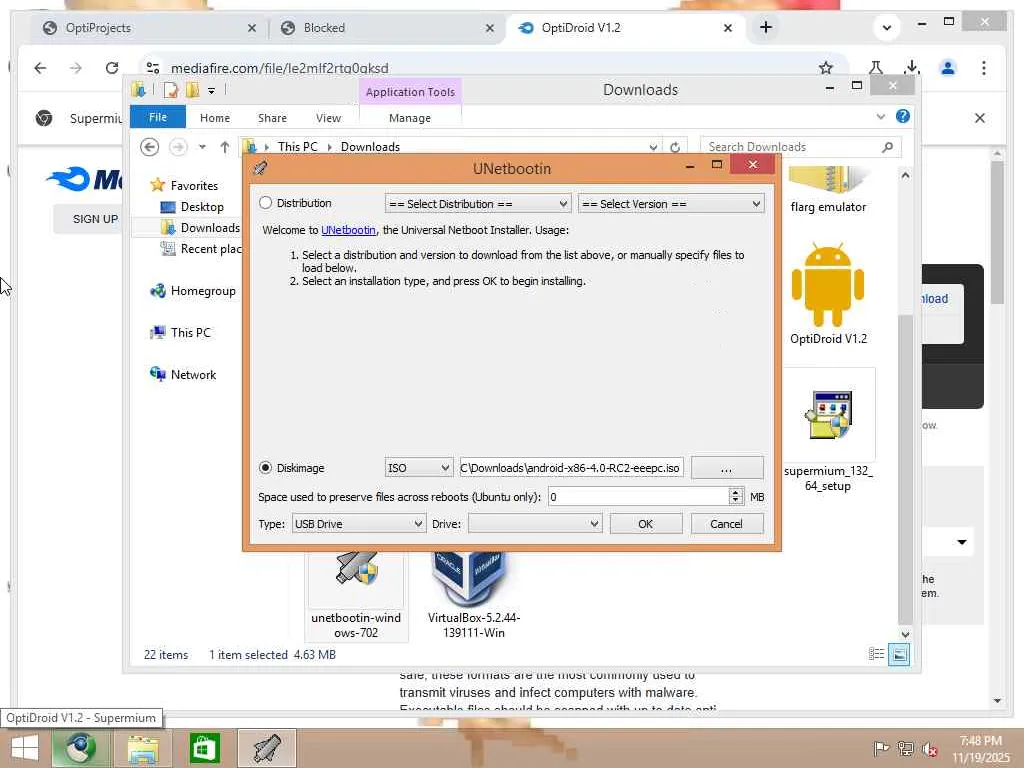
Task: Select the Distribution radio button in UNetbootin
Action: pyautogui.click(x=265, y=203)
